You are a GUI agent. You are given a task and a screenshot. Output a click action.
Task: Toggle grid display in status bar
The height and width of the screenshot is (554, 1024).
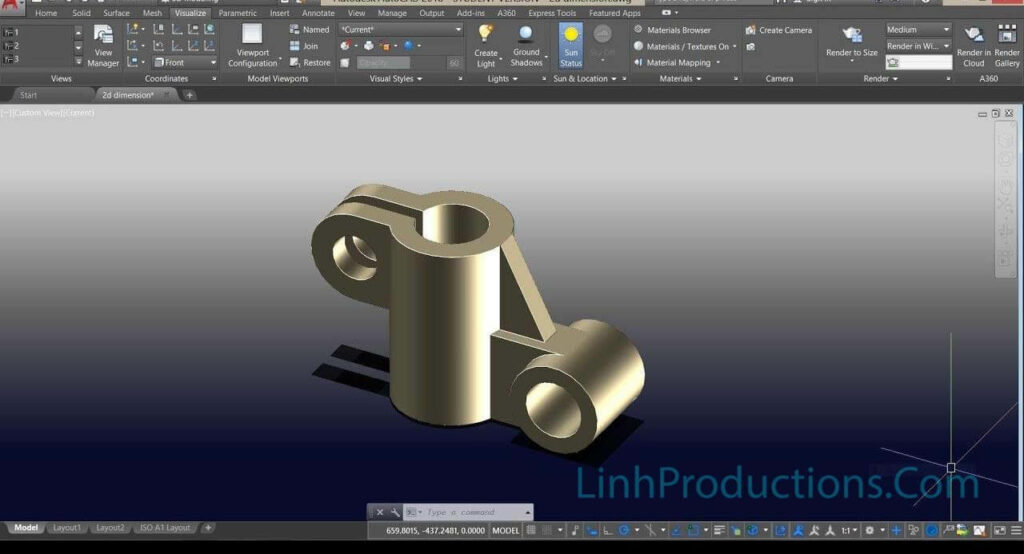[x=531, y=530]
